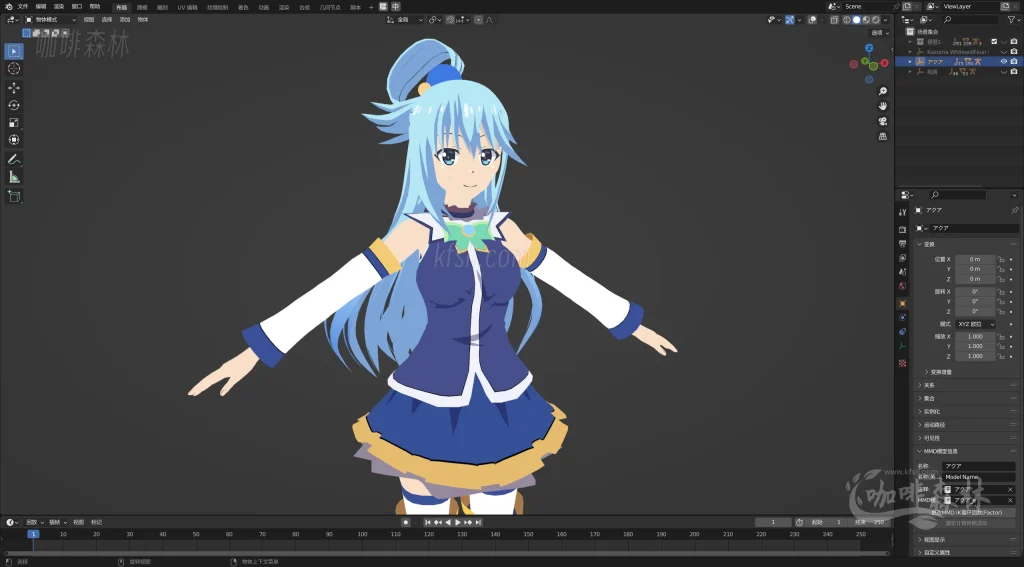The image size is (1024, 567).
Task: Jump to the timeline end frame
Action: pos(478,523)
